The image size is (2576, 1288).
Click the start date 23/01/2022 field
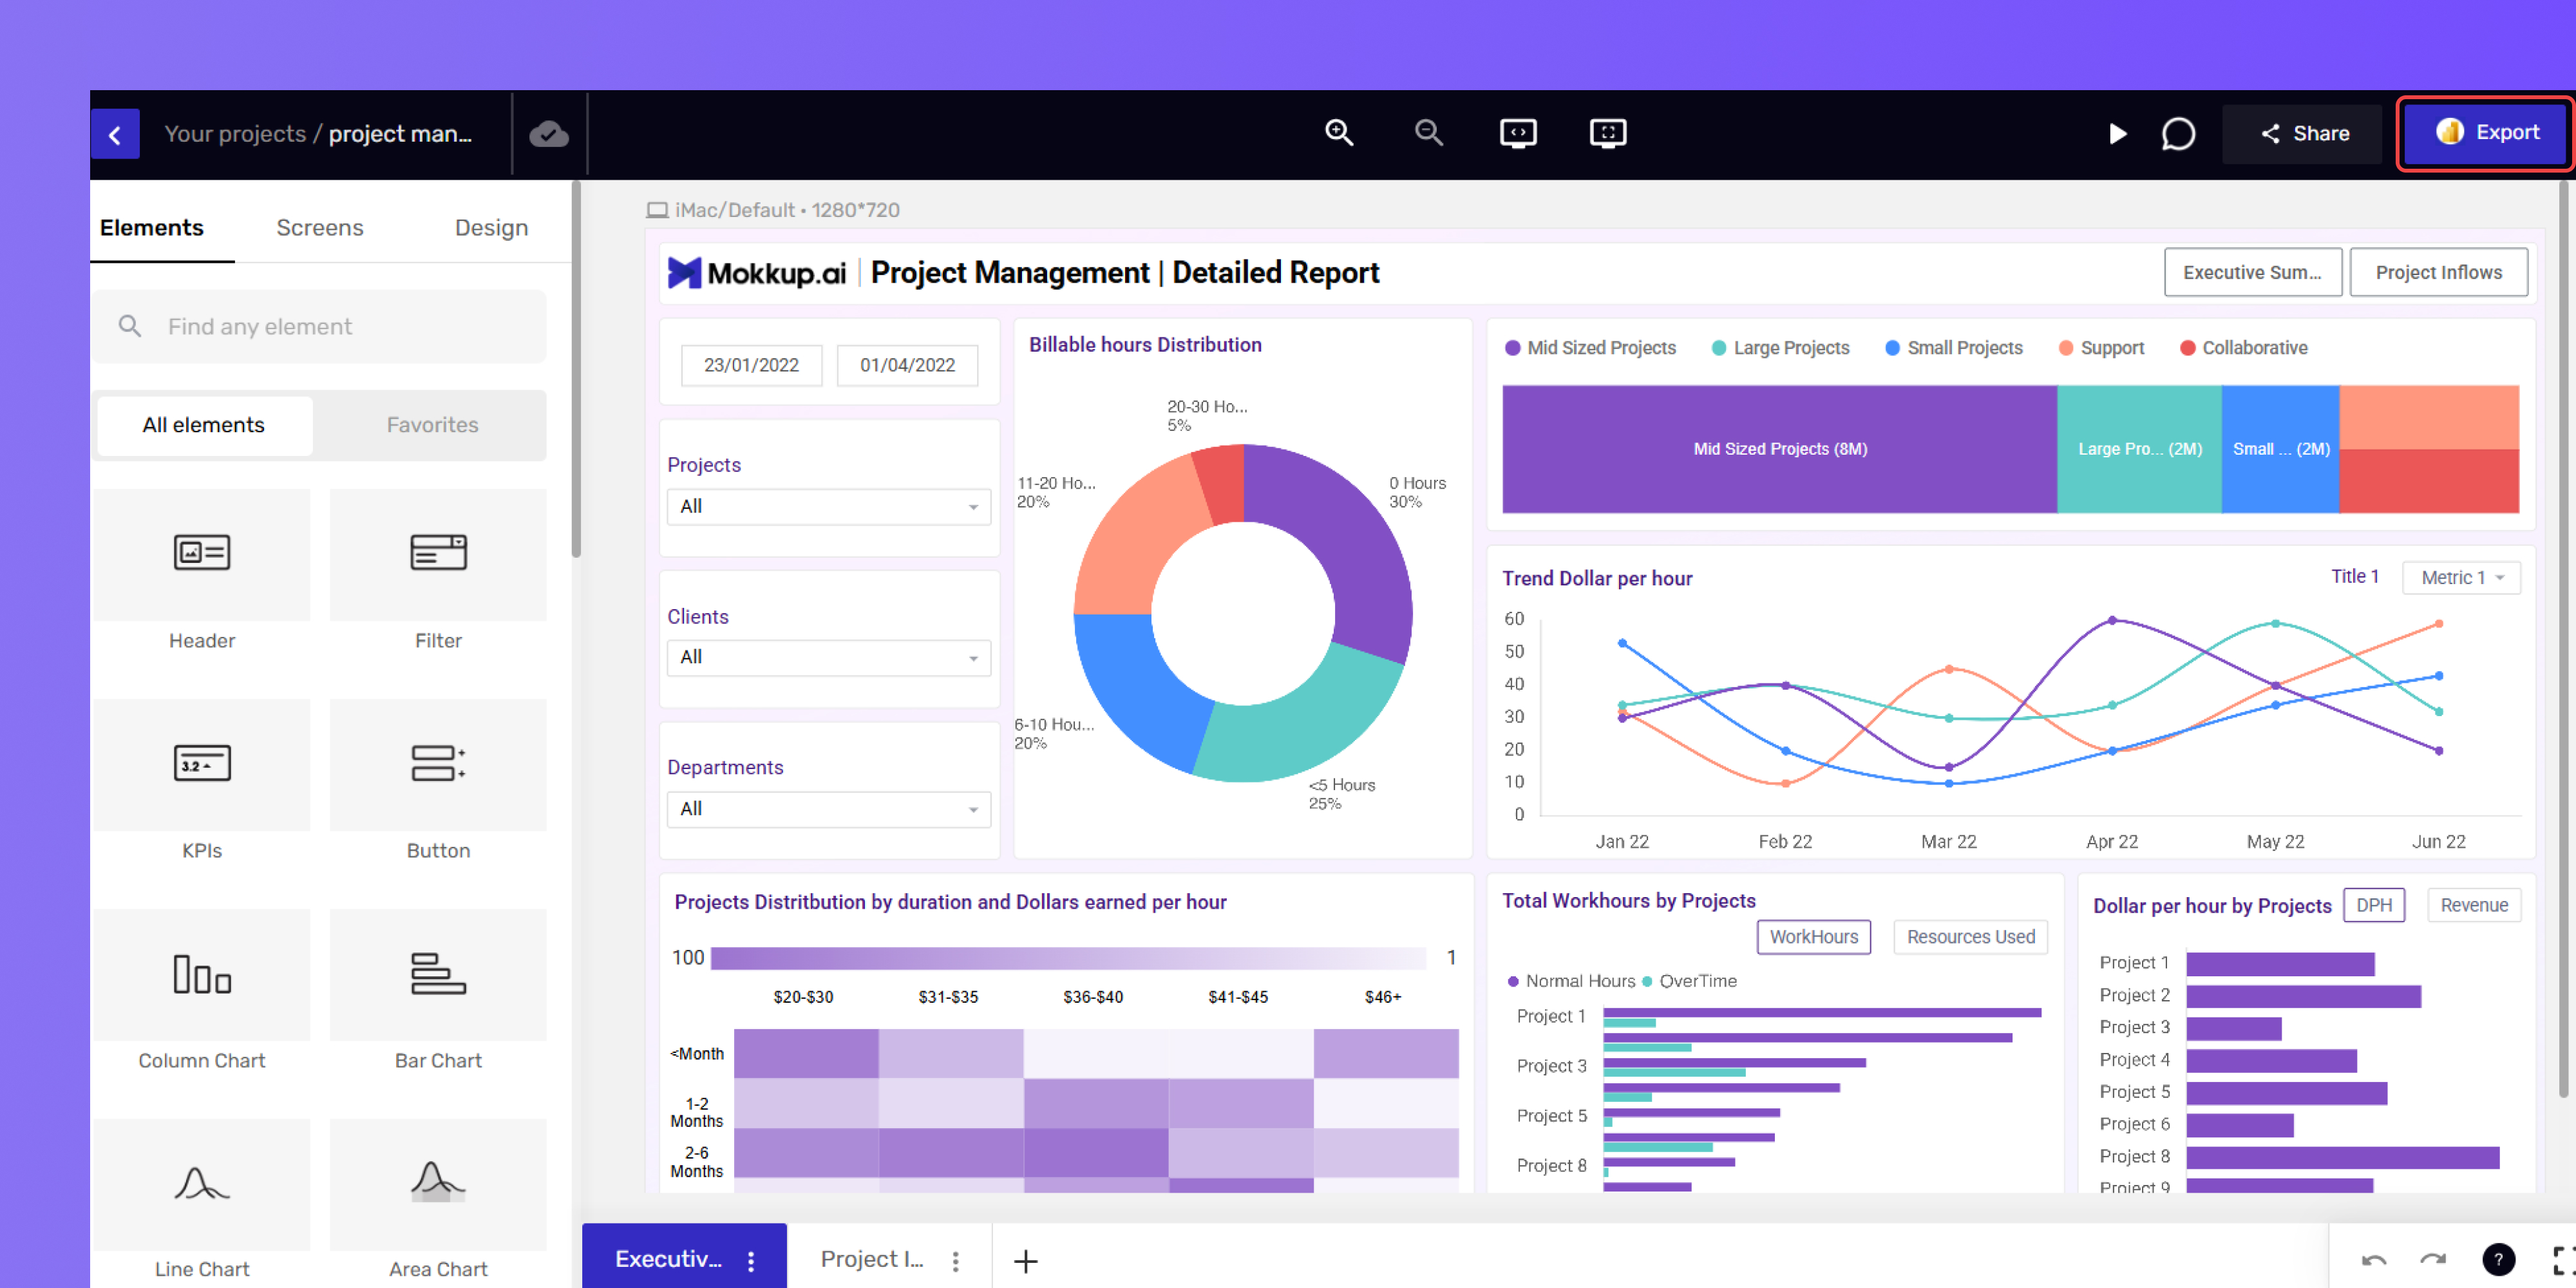(751, 365)
